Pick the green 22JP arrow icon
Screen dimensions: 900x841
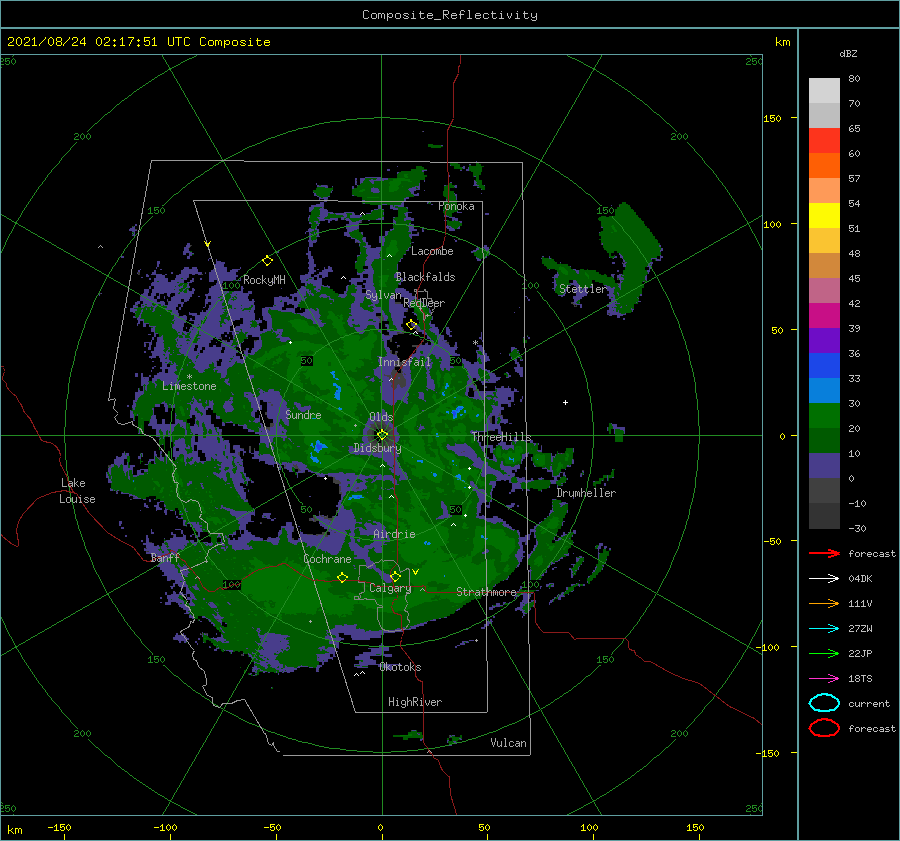[x=824, y=653]
